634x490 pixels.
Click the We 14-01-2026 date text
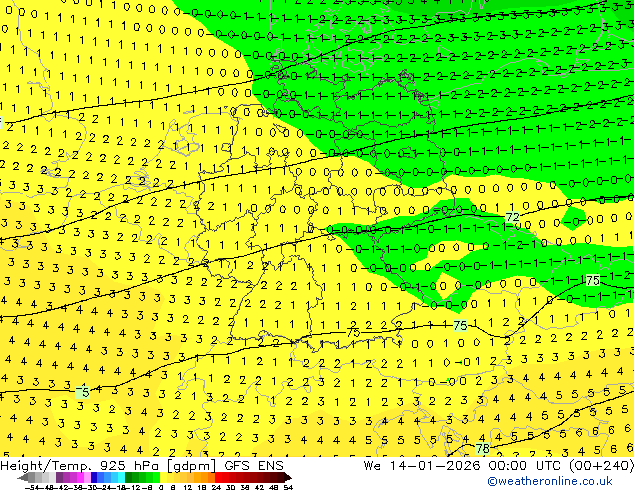pos(422,465)
